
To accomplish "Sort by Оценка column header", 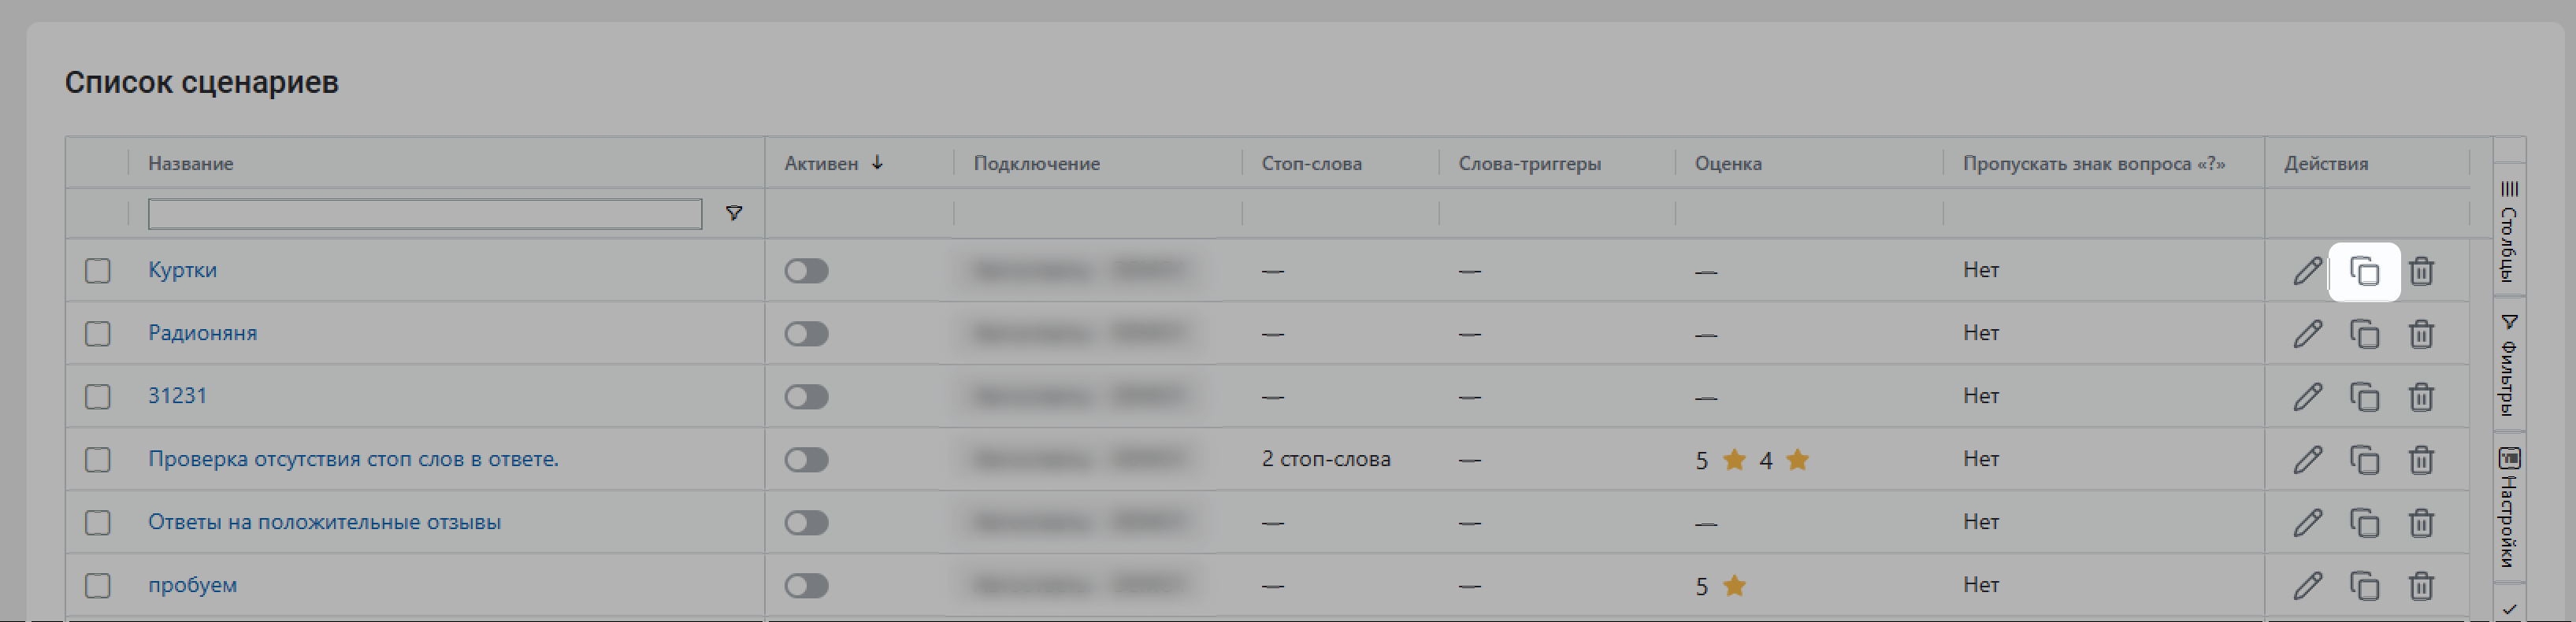I will click(1728, 163).
